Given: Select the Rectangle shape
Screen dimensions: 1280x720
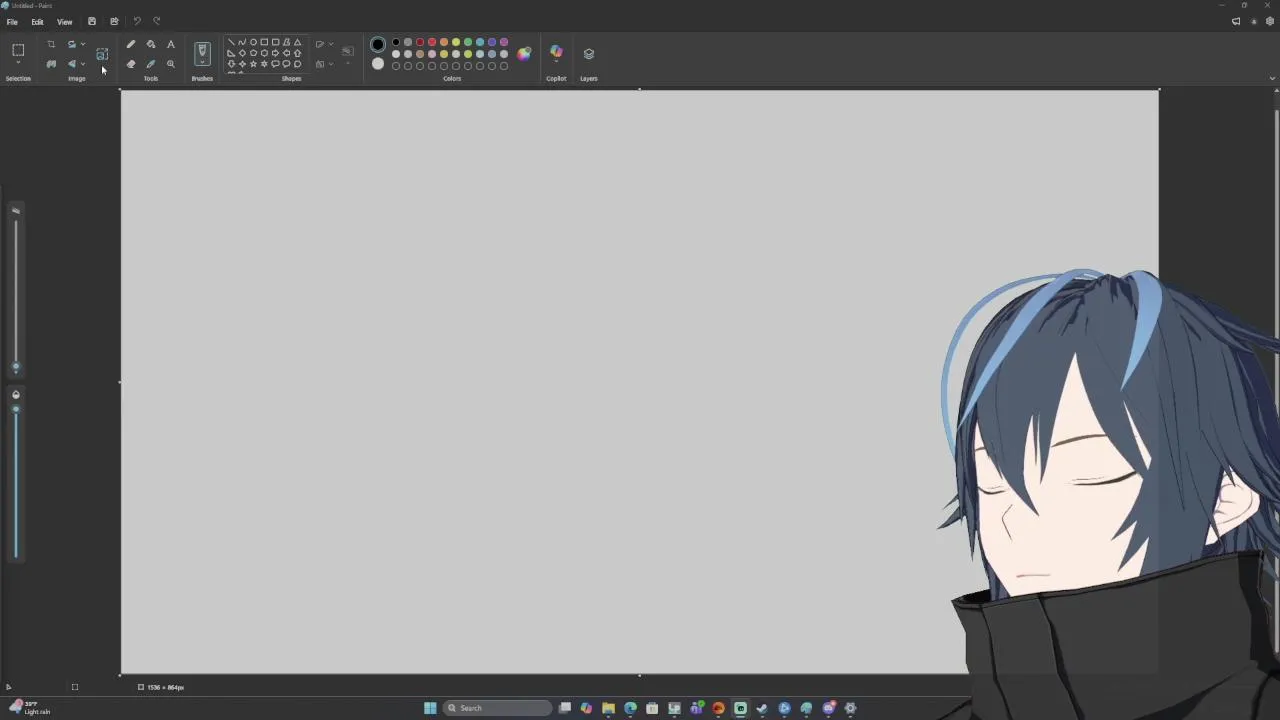Looking at the screenshot, I should pyautogui.click(x=264, y=43).
